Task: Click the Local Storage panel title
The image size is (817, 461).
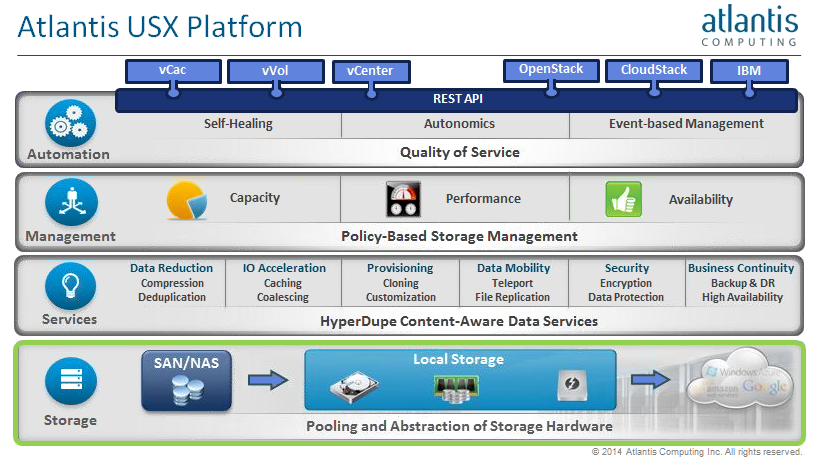Action: click(x=459, y=359)
